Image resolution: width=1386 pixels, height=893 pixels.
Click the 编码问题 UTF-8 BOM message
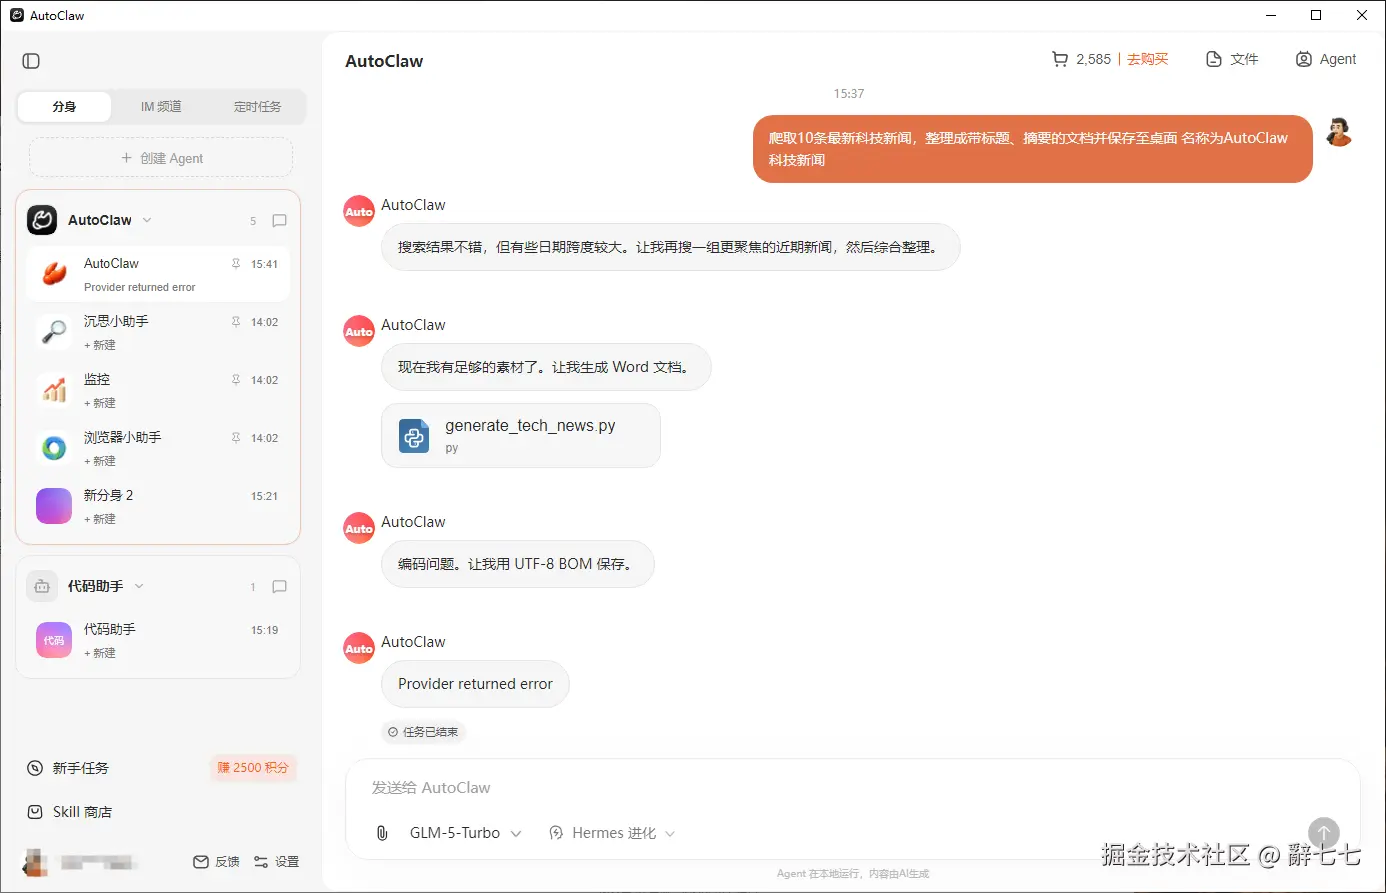517,564
